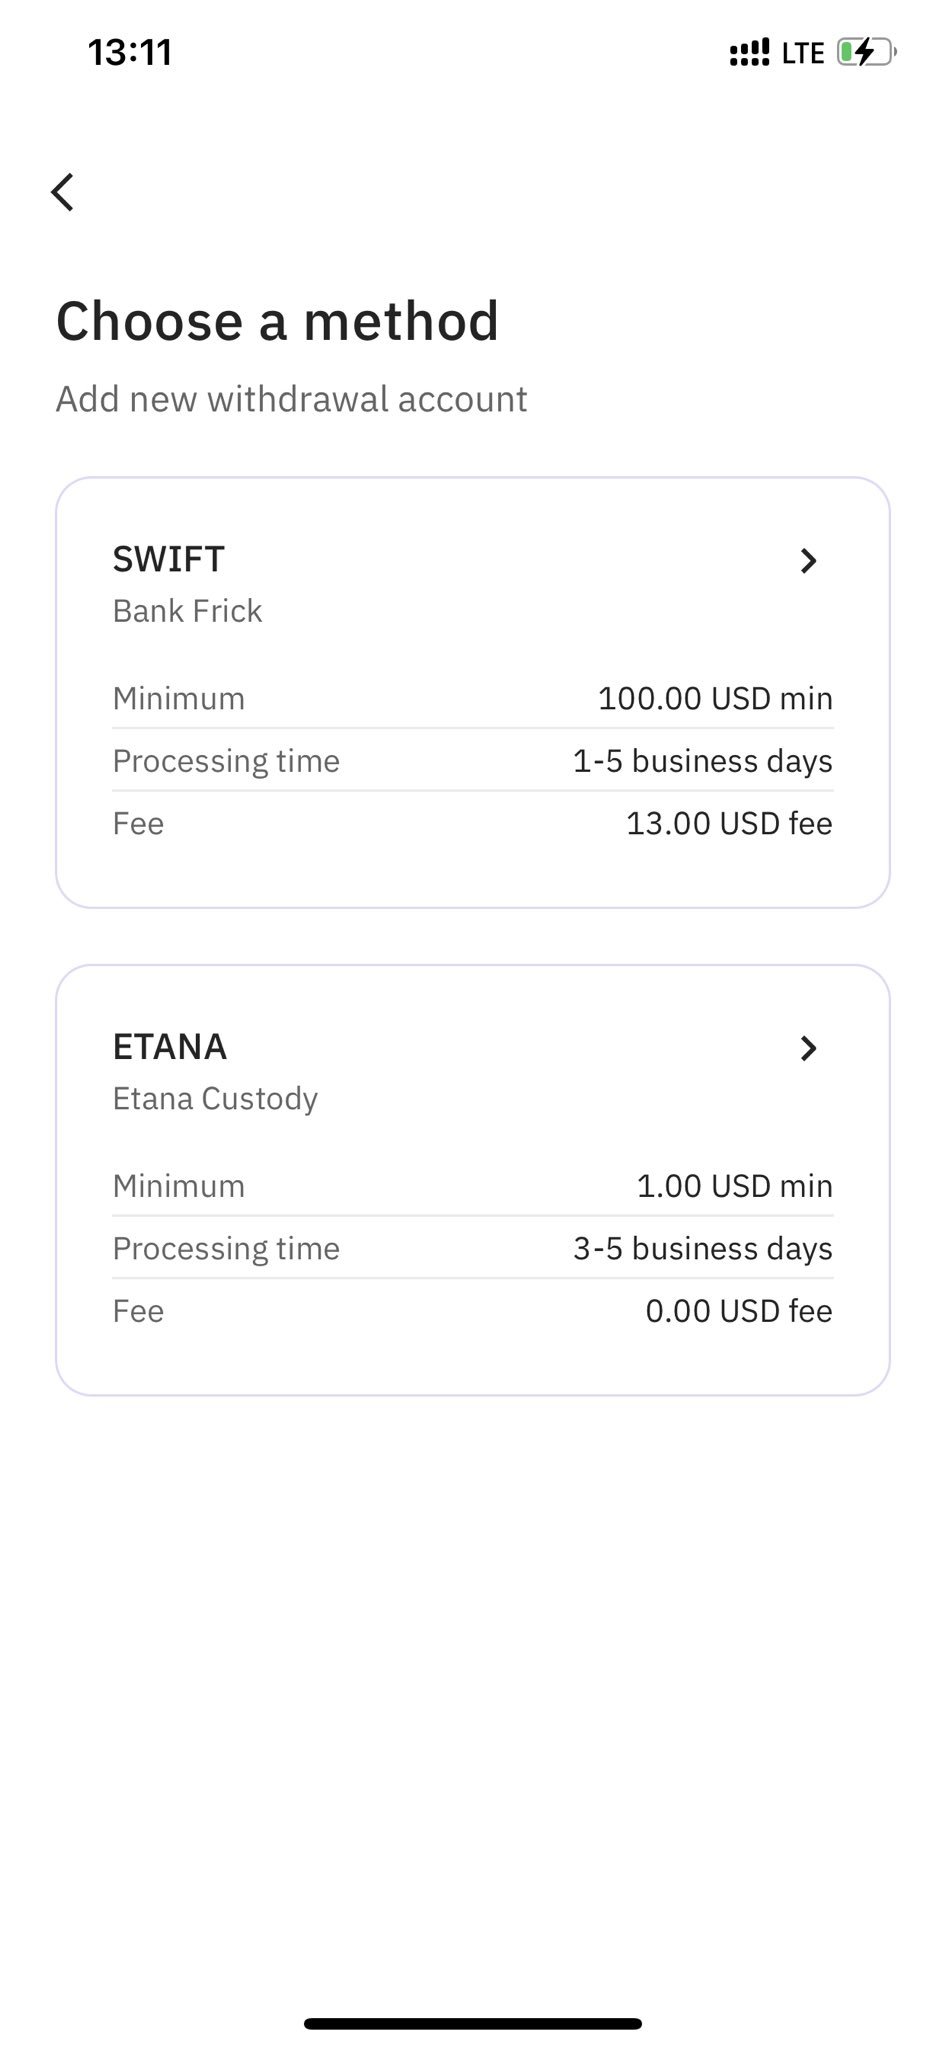Screen dimensions: 946x2048
Task: Tap the cellular signal strength icon
Action: [749, 52]
